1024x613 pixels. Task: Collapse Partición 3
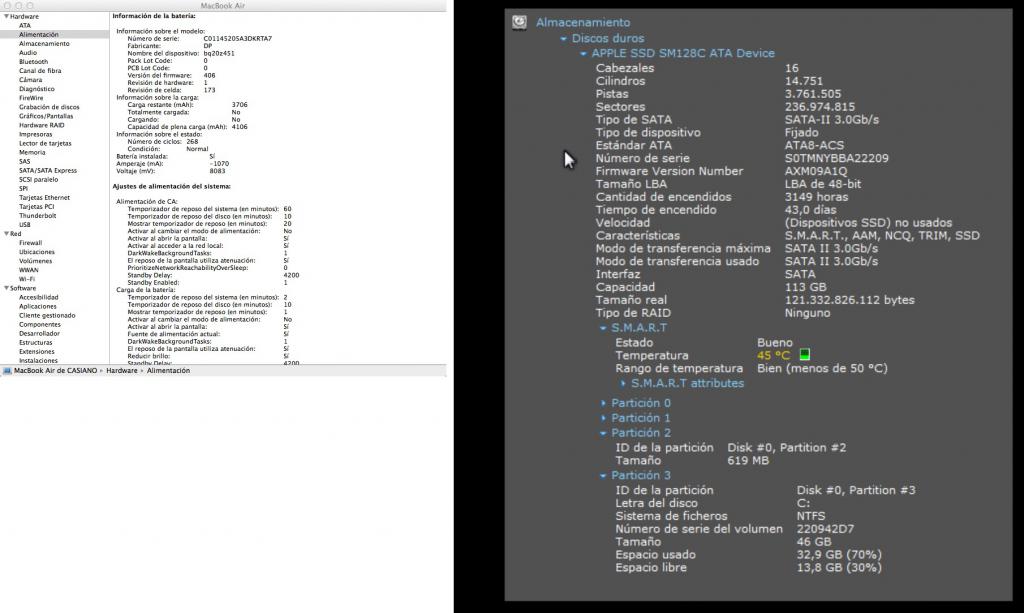point(603,475)
